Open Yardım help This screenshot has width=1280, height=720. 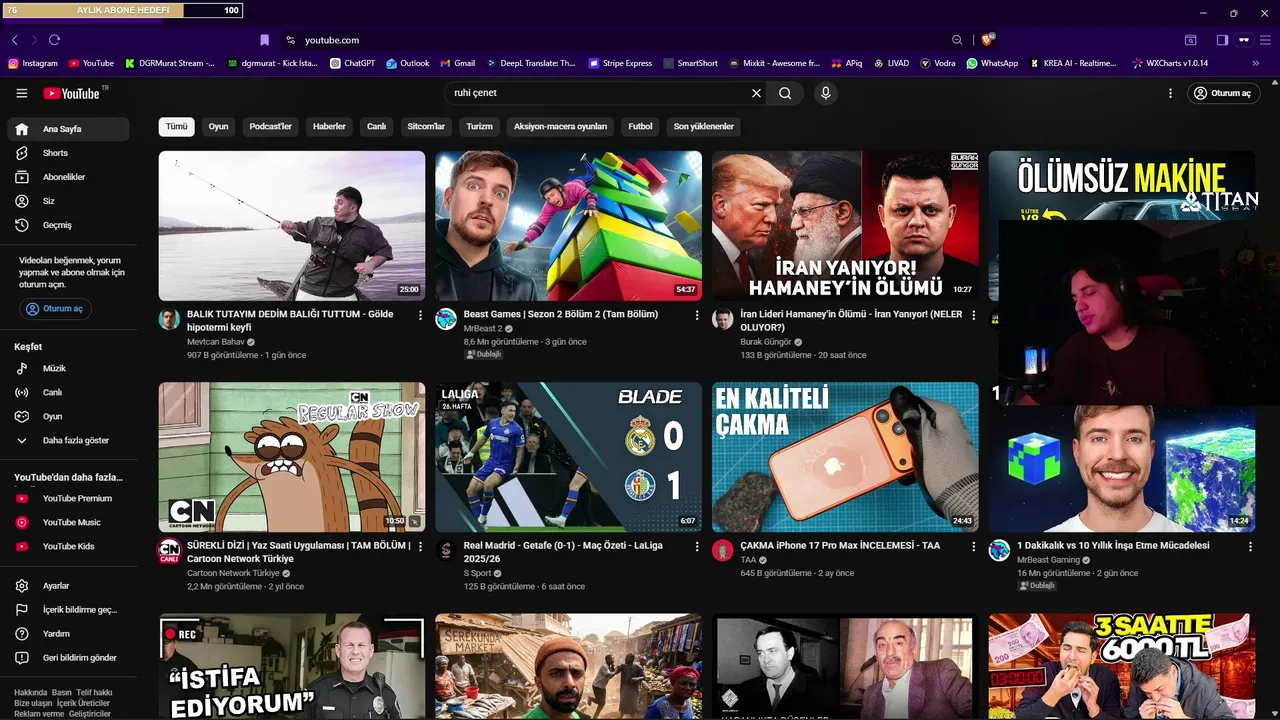(68, 634)
